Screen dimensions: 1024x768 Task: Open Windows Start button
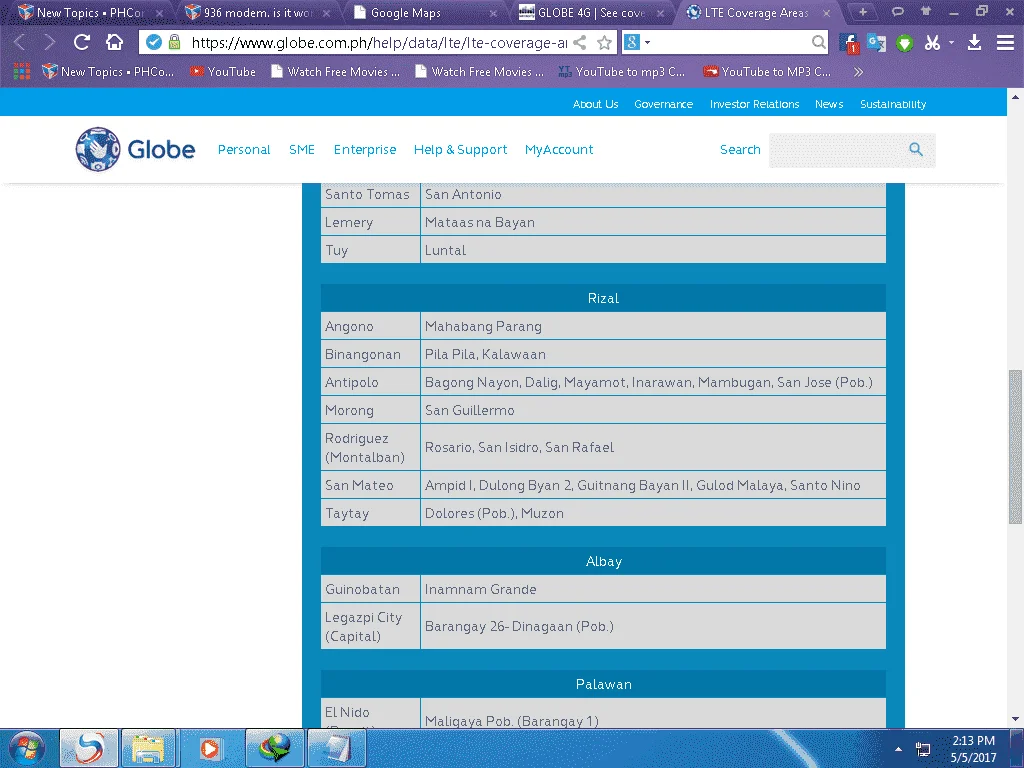pyautogui.click(x=25, y=748)
